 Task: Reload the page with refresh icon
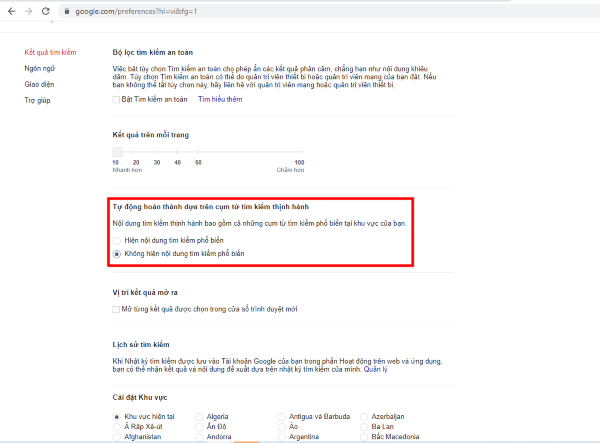[46, 11]
